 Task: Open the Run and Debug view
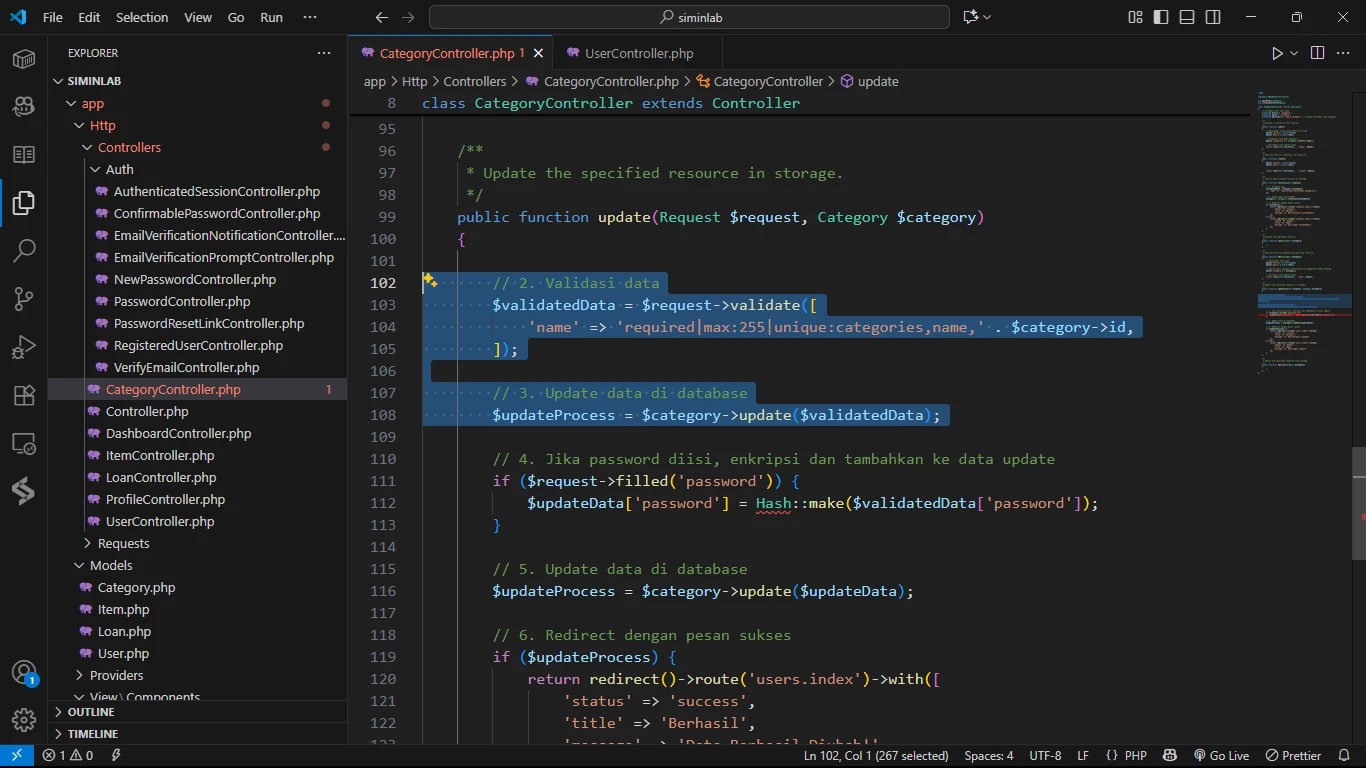24,347
